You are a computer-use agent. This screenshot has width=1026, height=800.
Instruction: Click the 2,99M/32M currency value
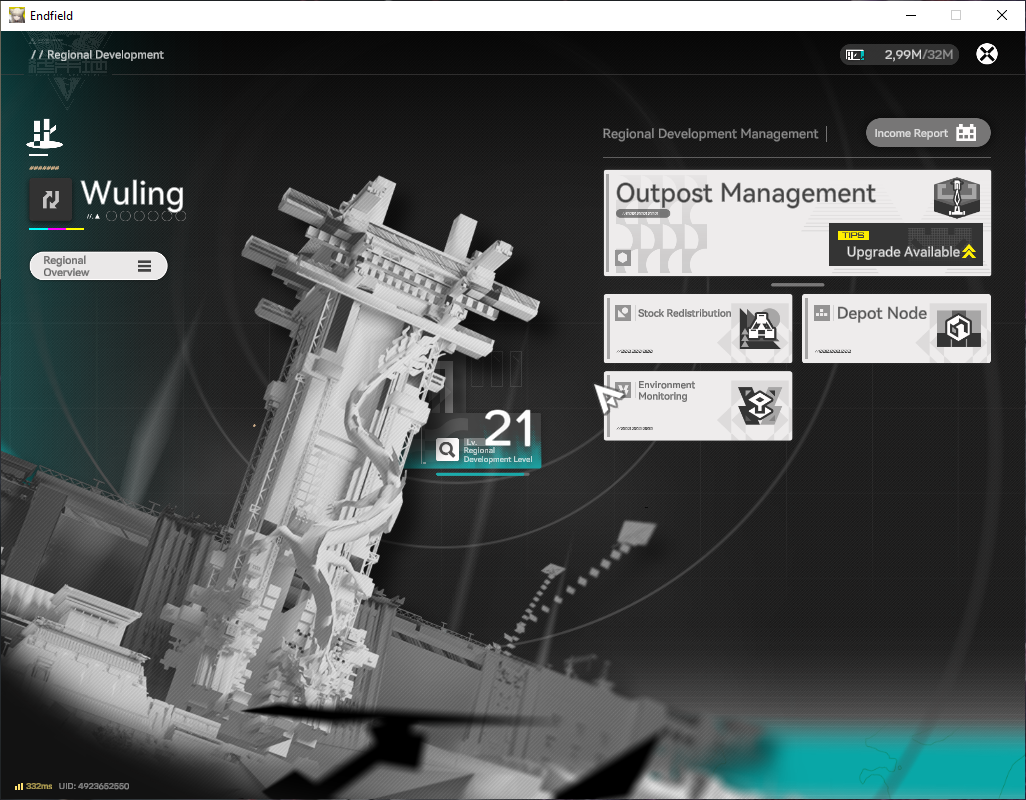918,54
